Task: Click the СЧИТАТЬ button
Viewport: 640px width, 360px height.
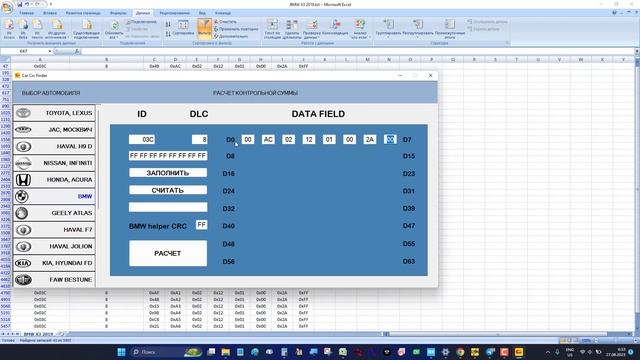Action: point(168,190)
